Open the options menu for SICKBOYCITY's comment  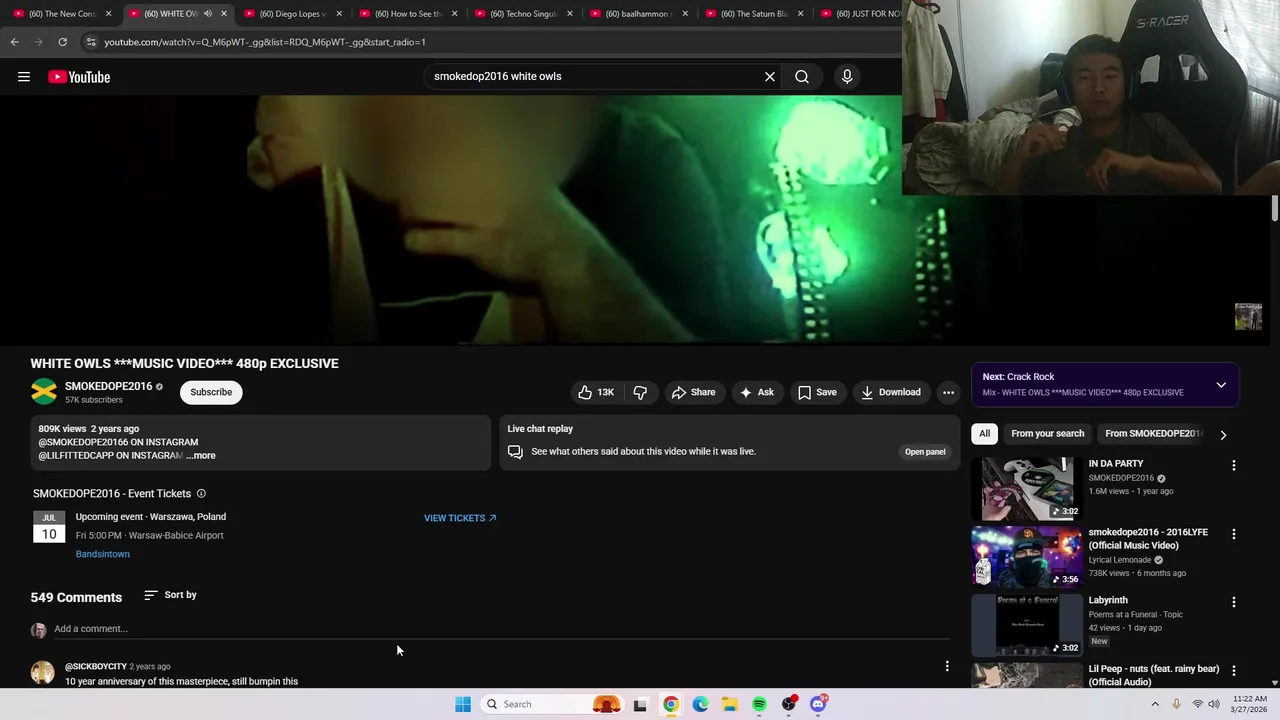pyautogui.click(x=947, y=666)
